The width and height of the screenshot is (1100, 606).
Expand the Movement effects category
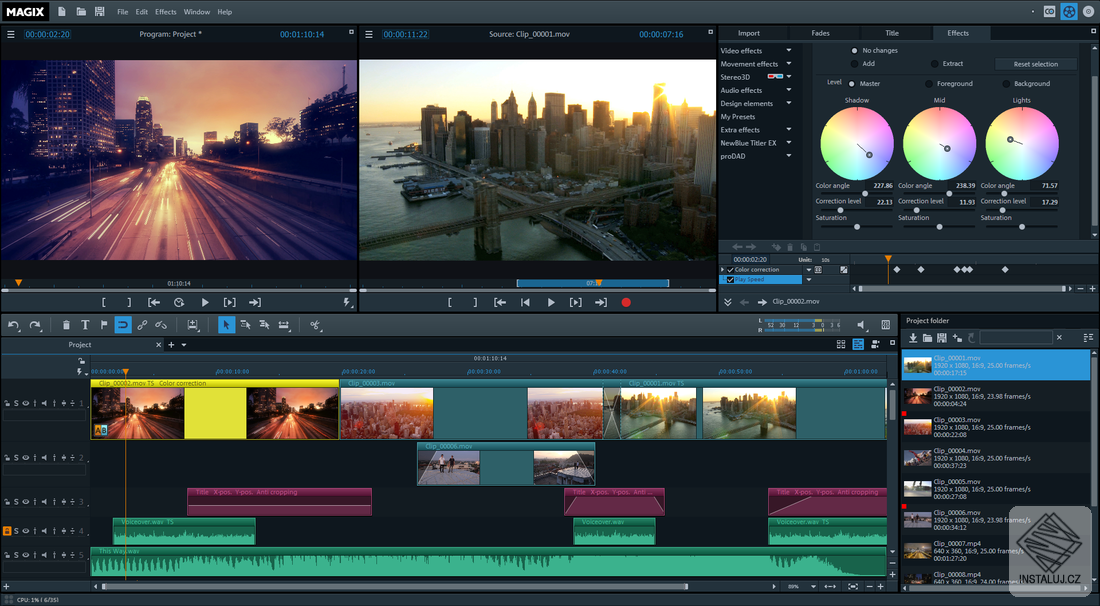789,64
